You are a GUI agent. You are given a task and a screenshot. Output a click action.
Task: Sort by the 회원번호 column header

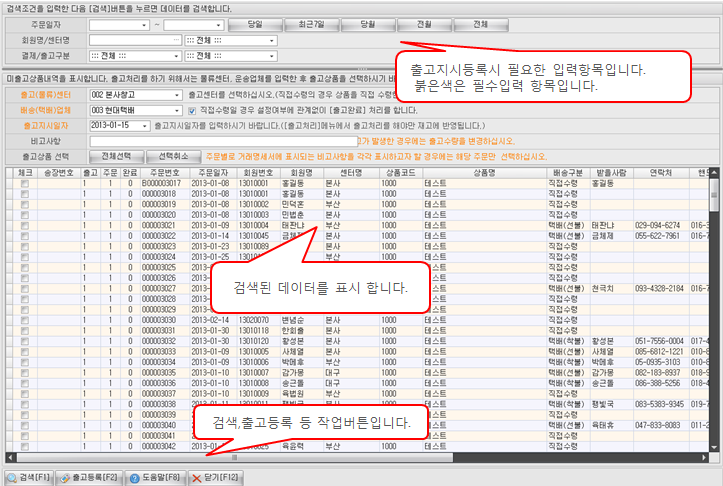(x=258, y=173)
